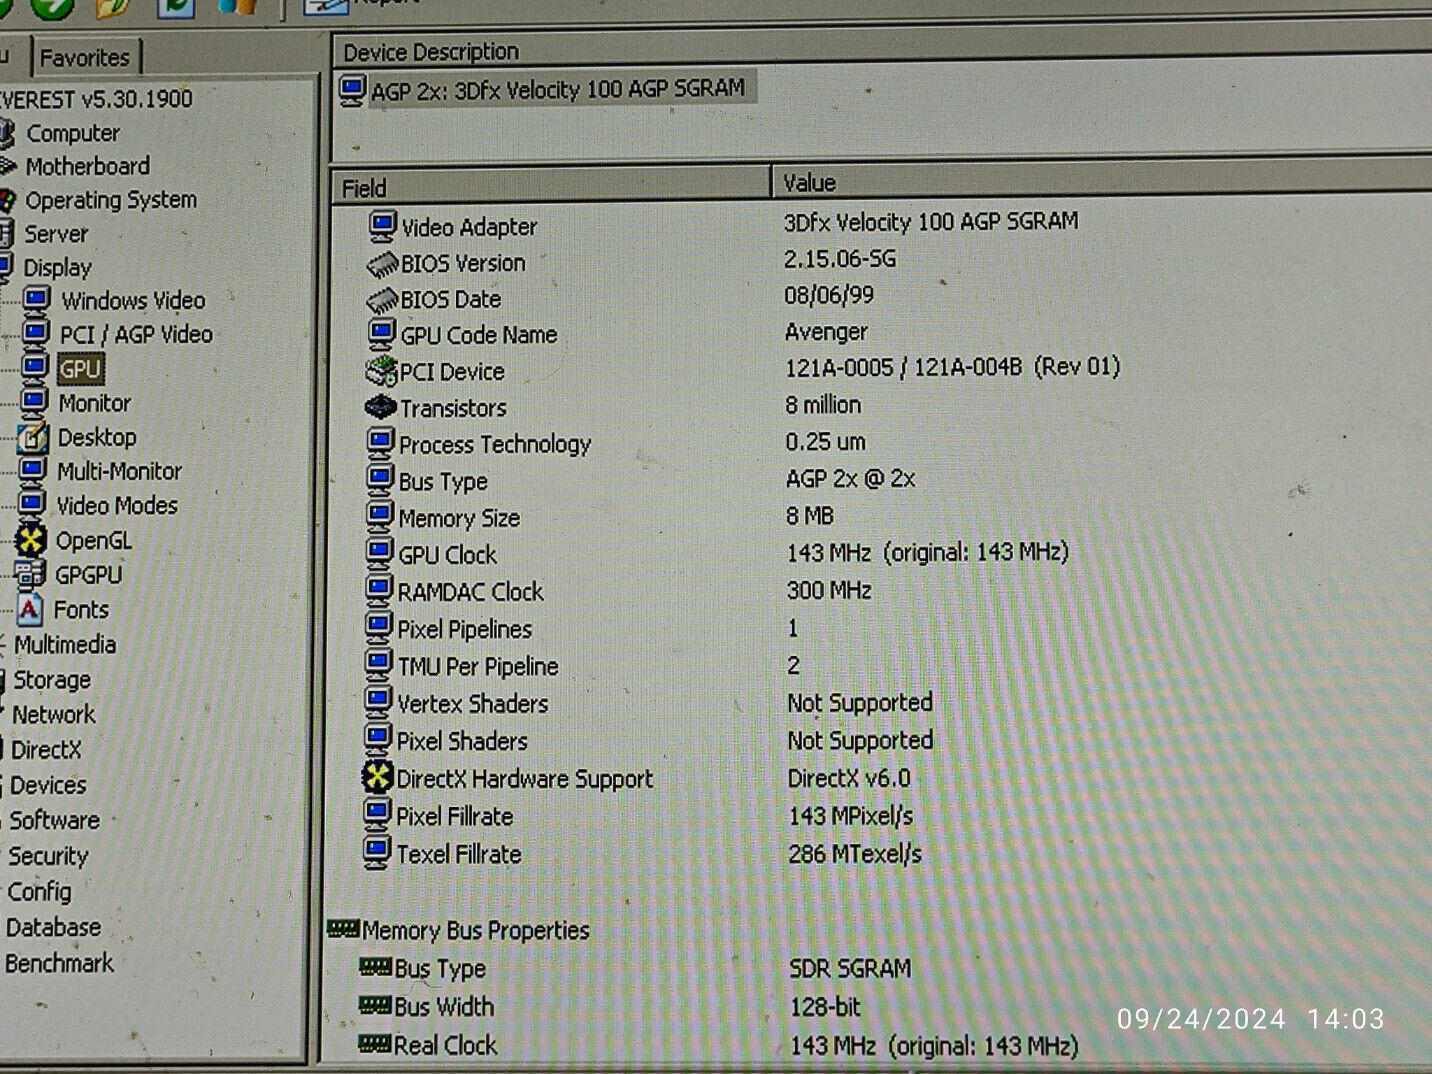Open the Security category
The height and width of the screenshot is (1074, 1432).
pyautogui.click(x=47, y=856)
